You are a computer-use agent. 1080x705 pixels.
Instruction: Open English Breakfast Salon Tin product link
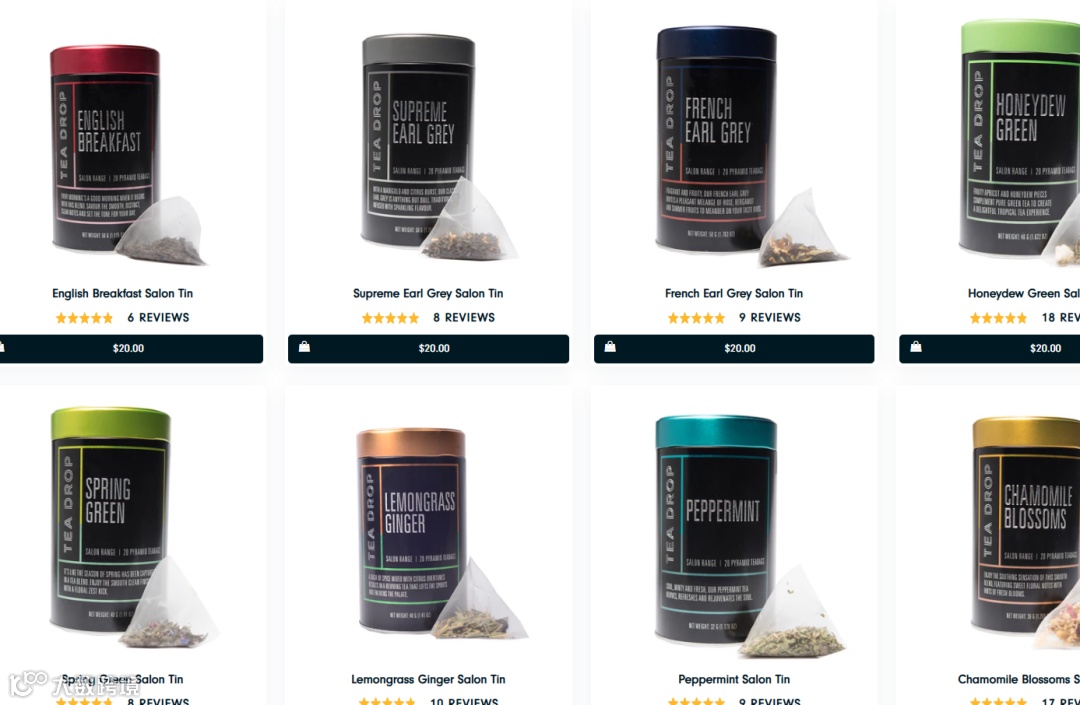[123, 293]
